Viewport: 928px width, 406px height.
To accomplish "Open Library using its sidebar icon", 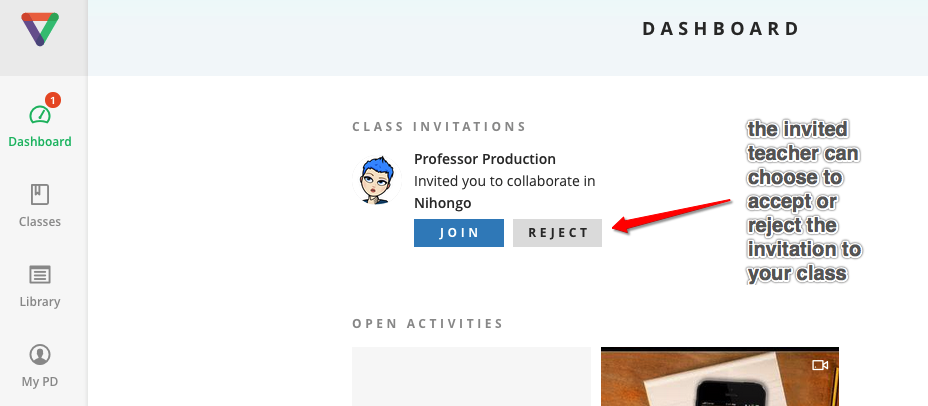I will (x=40, y=274).
